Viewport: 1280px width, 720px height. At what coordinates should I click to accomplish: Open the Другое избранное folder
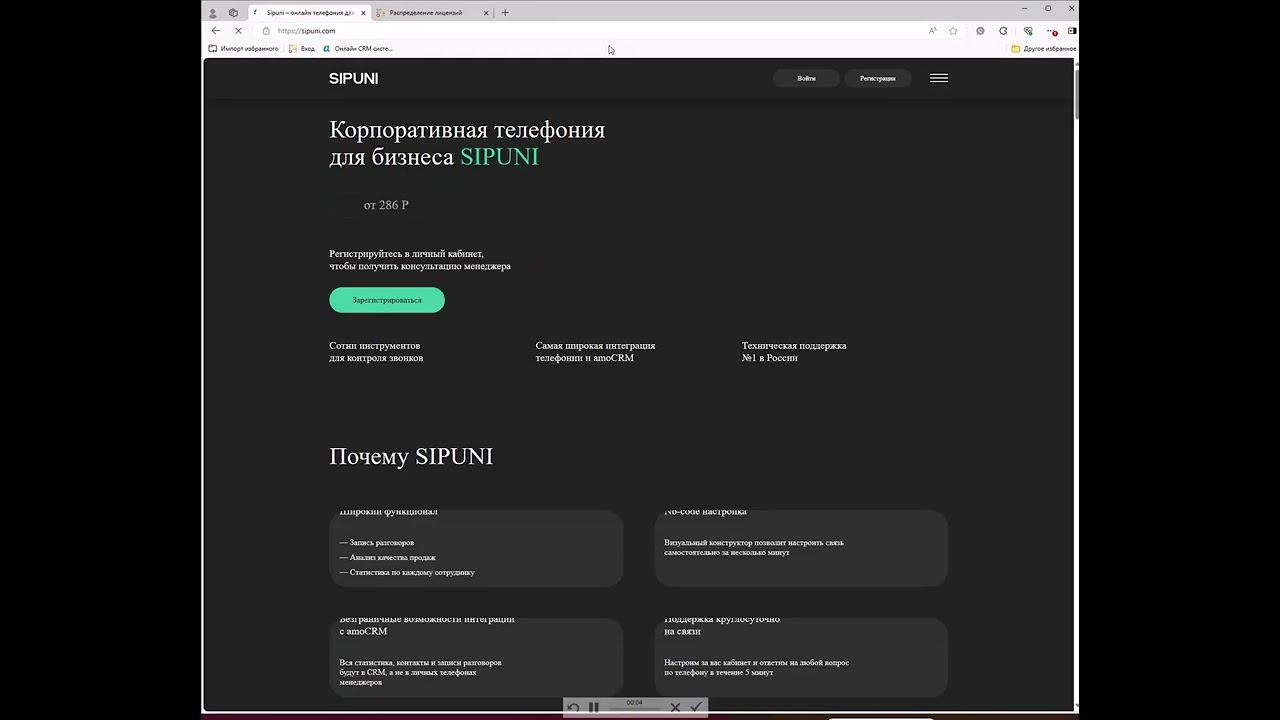click(1043, 48)
